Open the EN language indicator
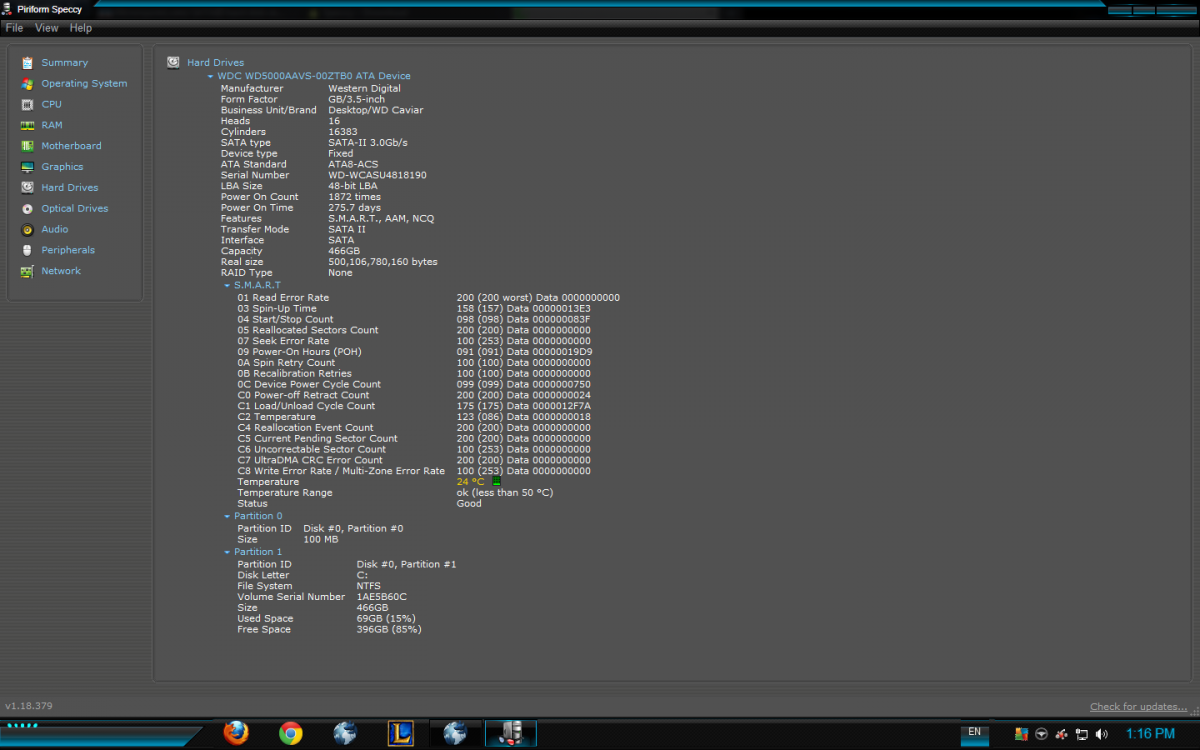Screen dimensions: 1200x750 [x=974, y=732]
